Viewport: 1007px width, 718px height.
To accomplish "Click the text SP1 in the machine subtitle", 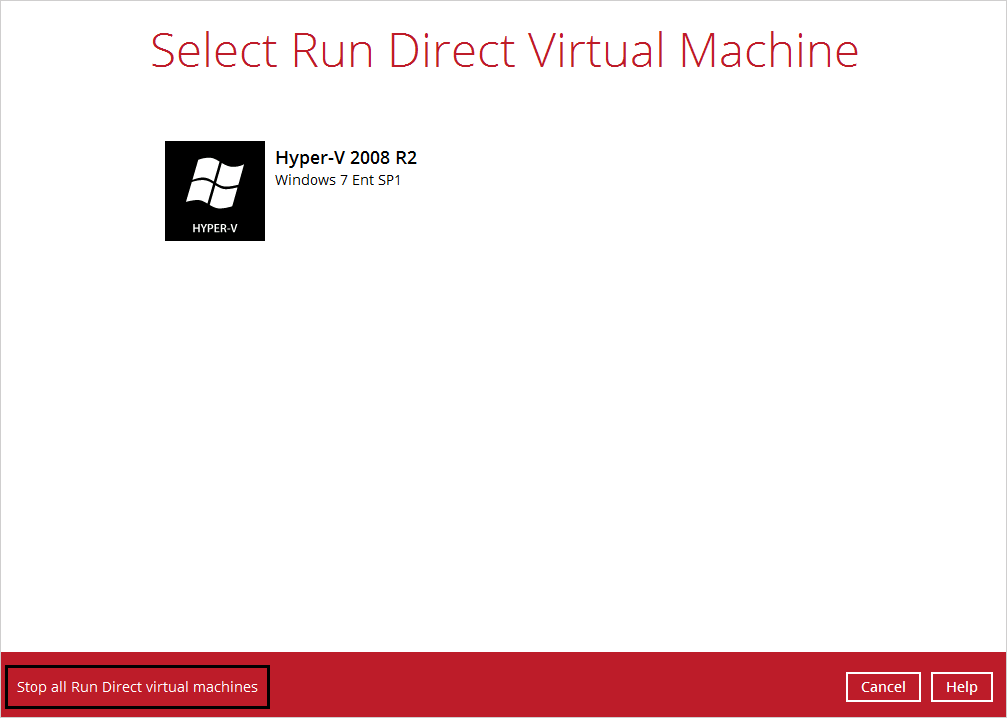I will (x=388, y=180).
